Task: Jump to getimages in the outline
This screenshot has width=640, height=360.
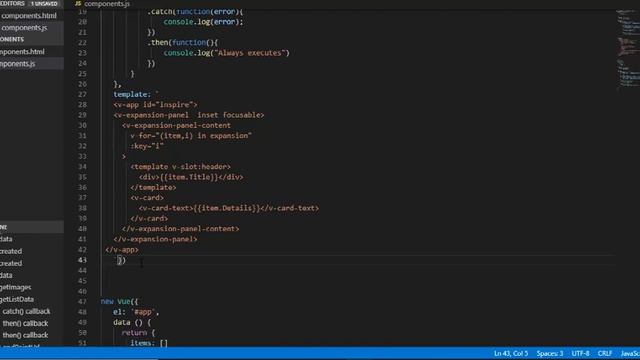Action: coord(16,287)
